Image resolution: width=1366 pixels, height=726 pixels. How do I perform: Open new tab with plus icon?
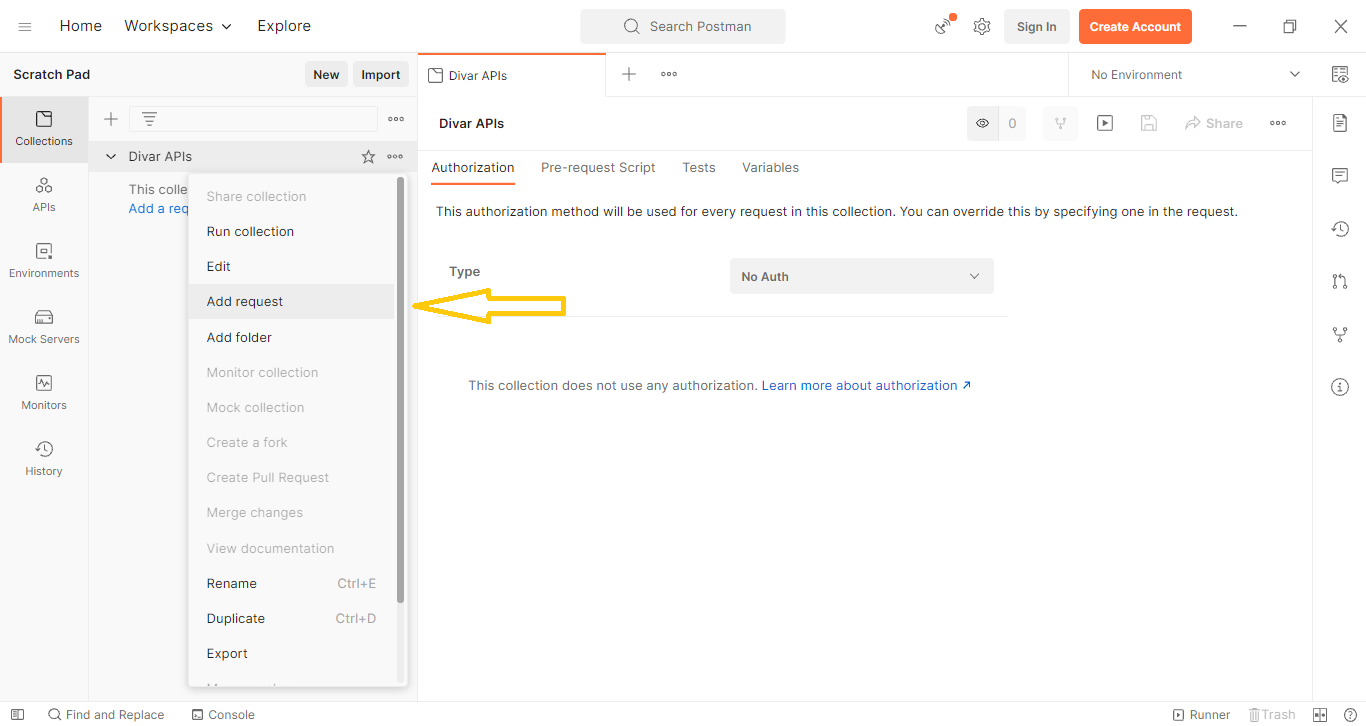click(629, 74)
